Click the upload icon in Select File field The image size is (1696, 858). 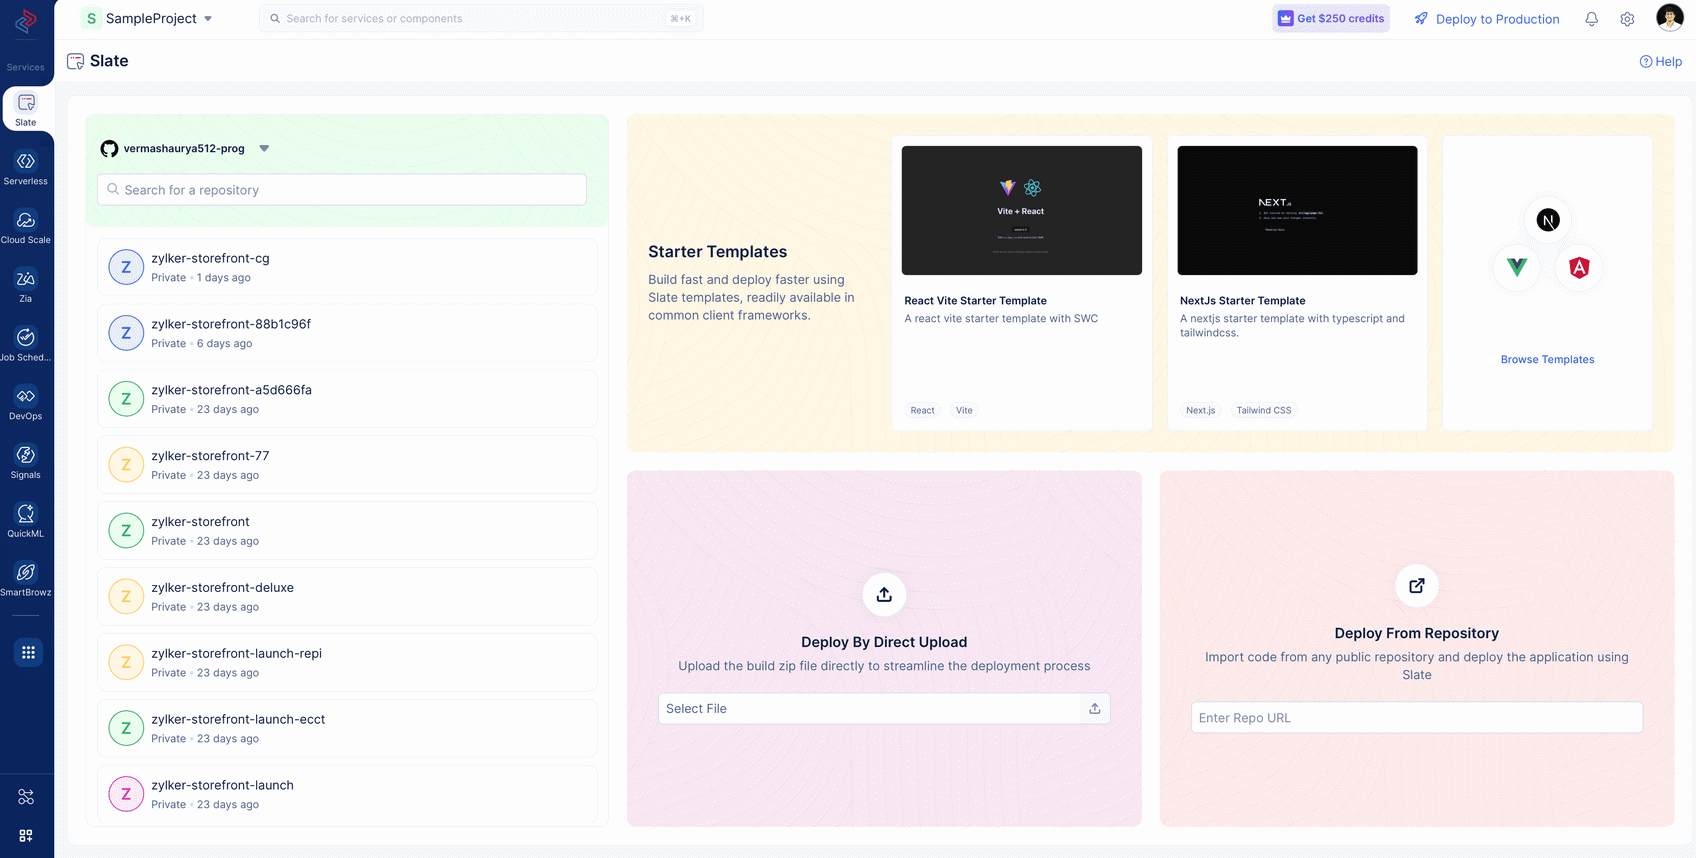click(x=1095, y=708)
